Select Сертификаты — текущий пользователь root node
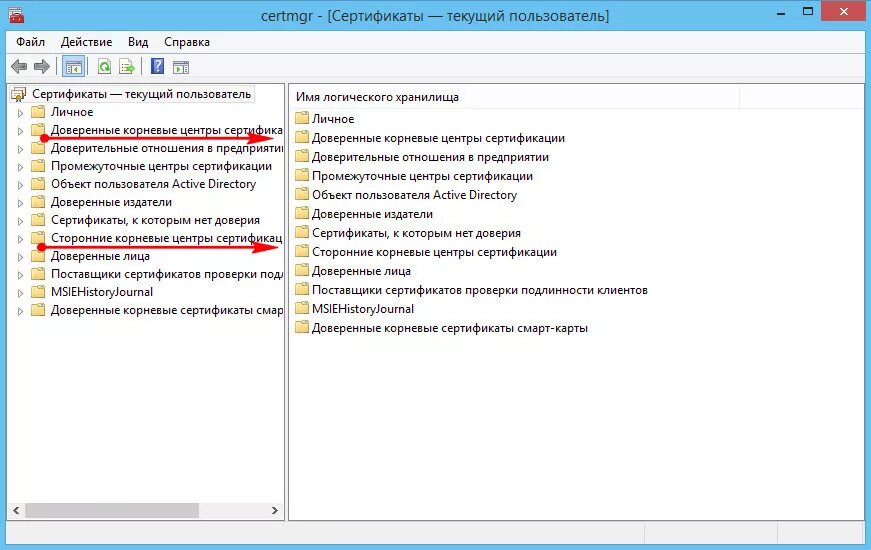This screenshot has height=550, width=871. point(141,94)
